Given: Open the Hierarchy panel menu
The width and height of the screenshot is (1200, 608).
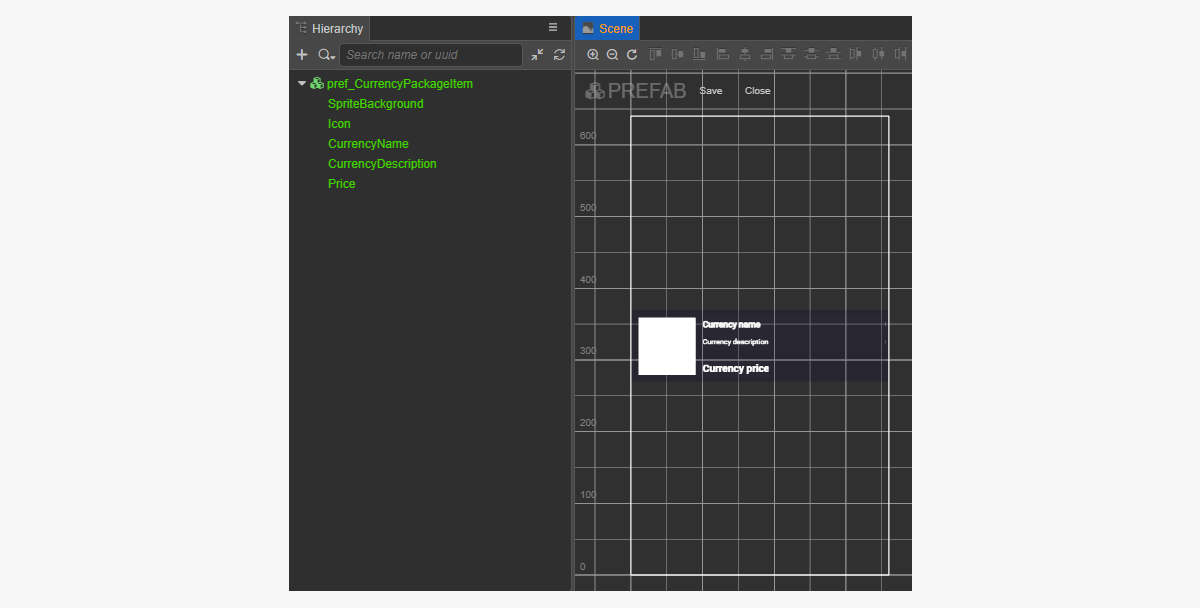Looking at the screenshot, I should coord(553,28).
